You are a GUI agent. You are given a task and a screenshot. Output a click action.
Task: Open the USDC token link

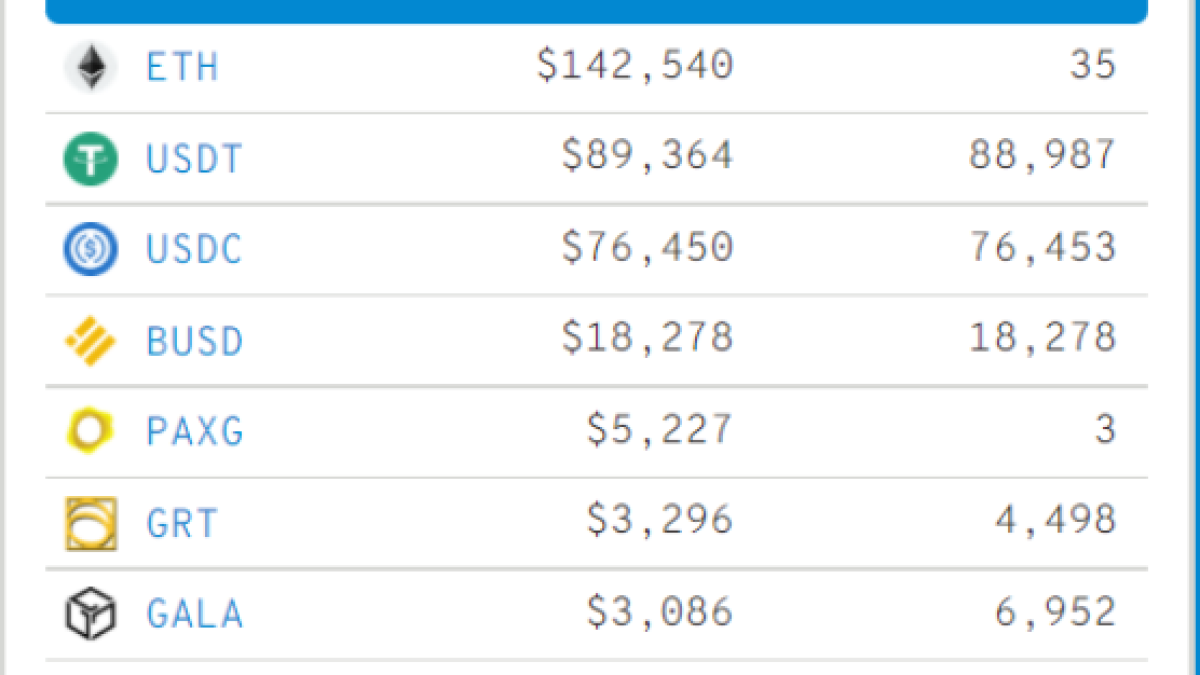tap(194, 250)
